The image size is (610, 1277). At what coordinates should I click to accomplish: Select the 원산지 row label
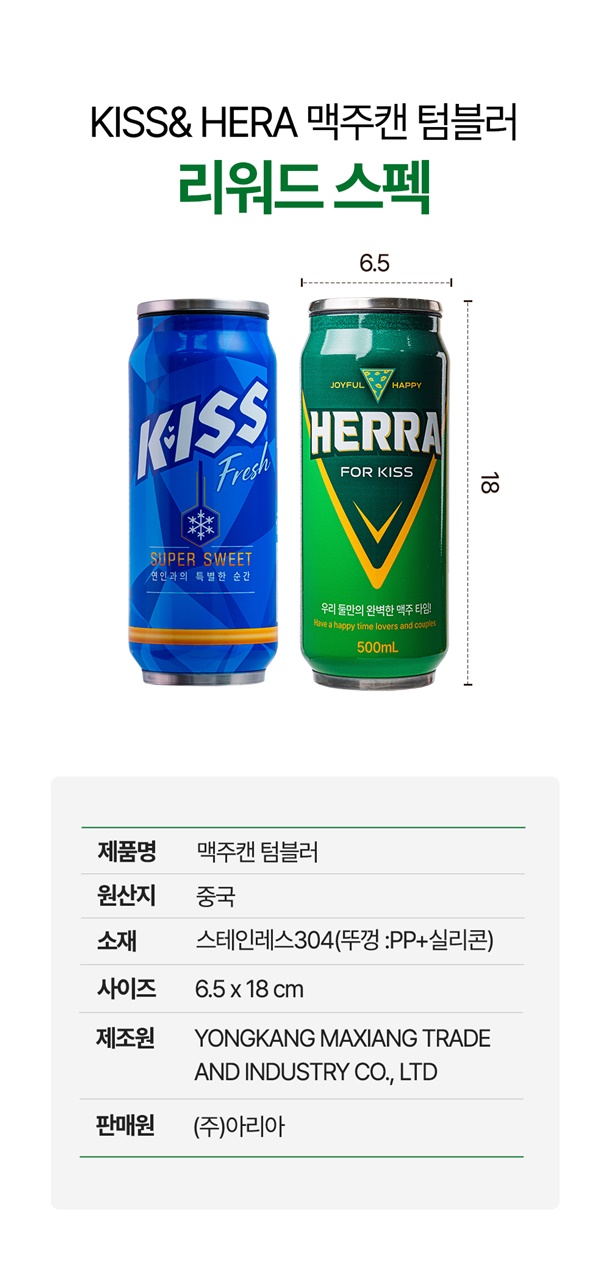point(126,895)
